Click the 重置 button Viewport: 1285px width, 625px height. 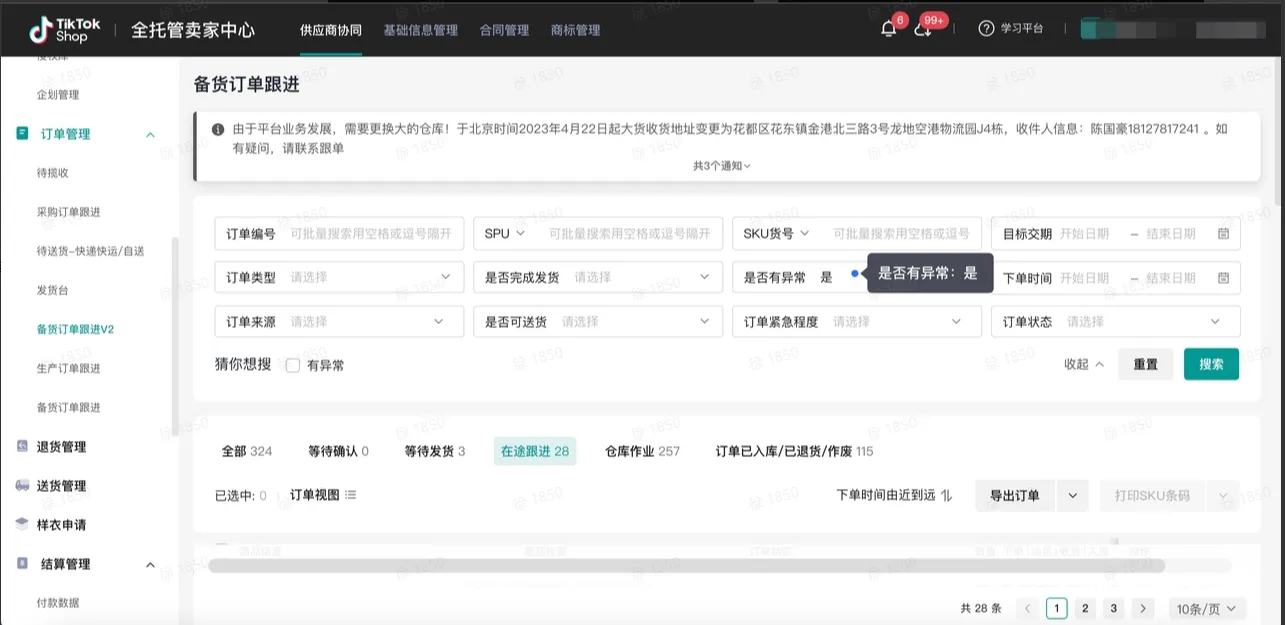click(x=1146, y=364)
